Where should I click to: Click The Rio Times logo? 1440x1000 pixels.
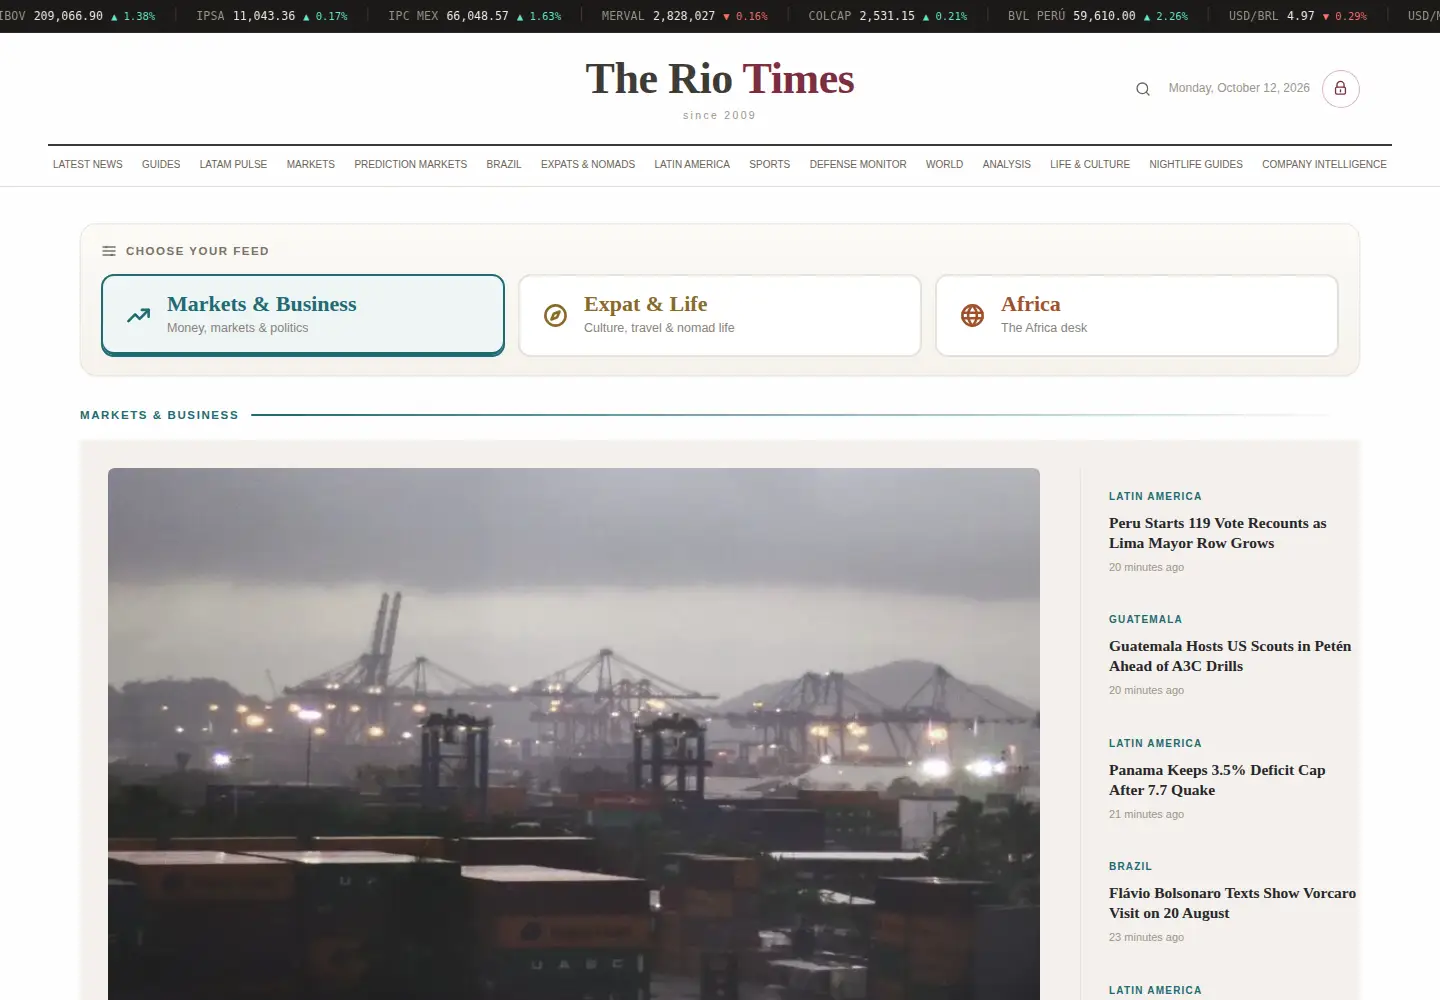tap(720, 79)
